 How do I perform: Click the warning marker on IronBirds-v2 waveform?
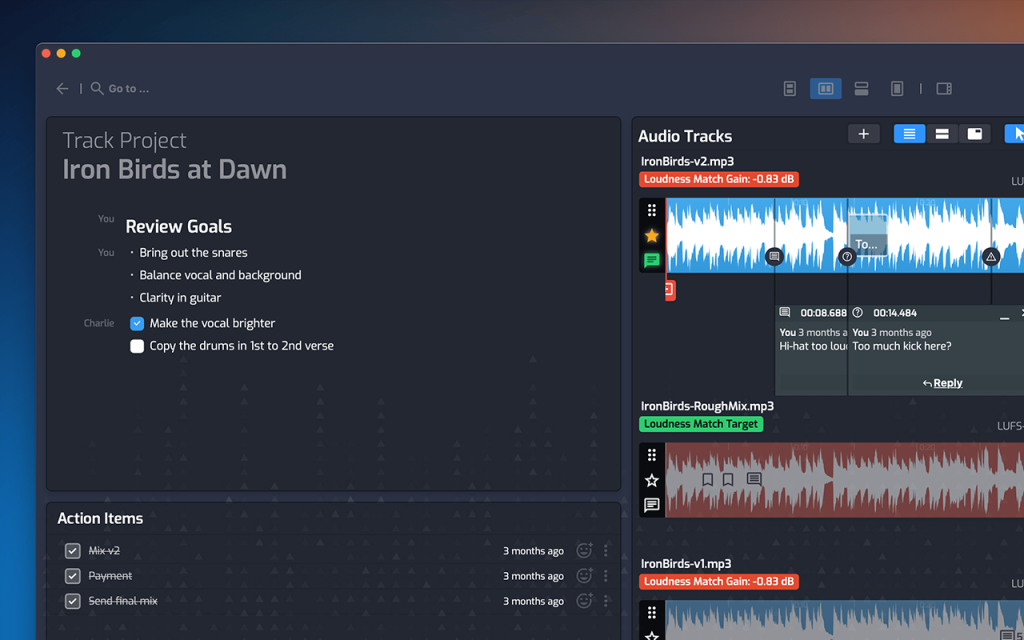tap(991, 257)
